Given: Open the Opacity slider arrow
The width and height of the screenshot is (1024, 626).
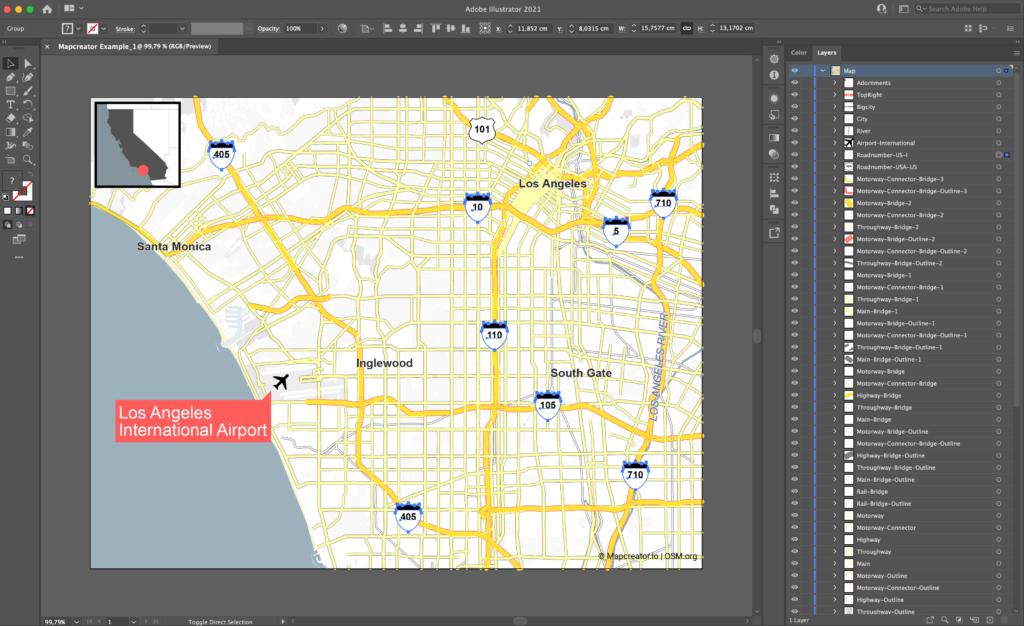Looking at the screenshot, I should click(322, 29).
